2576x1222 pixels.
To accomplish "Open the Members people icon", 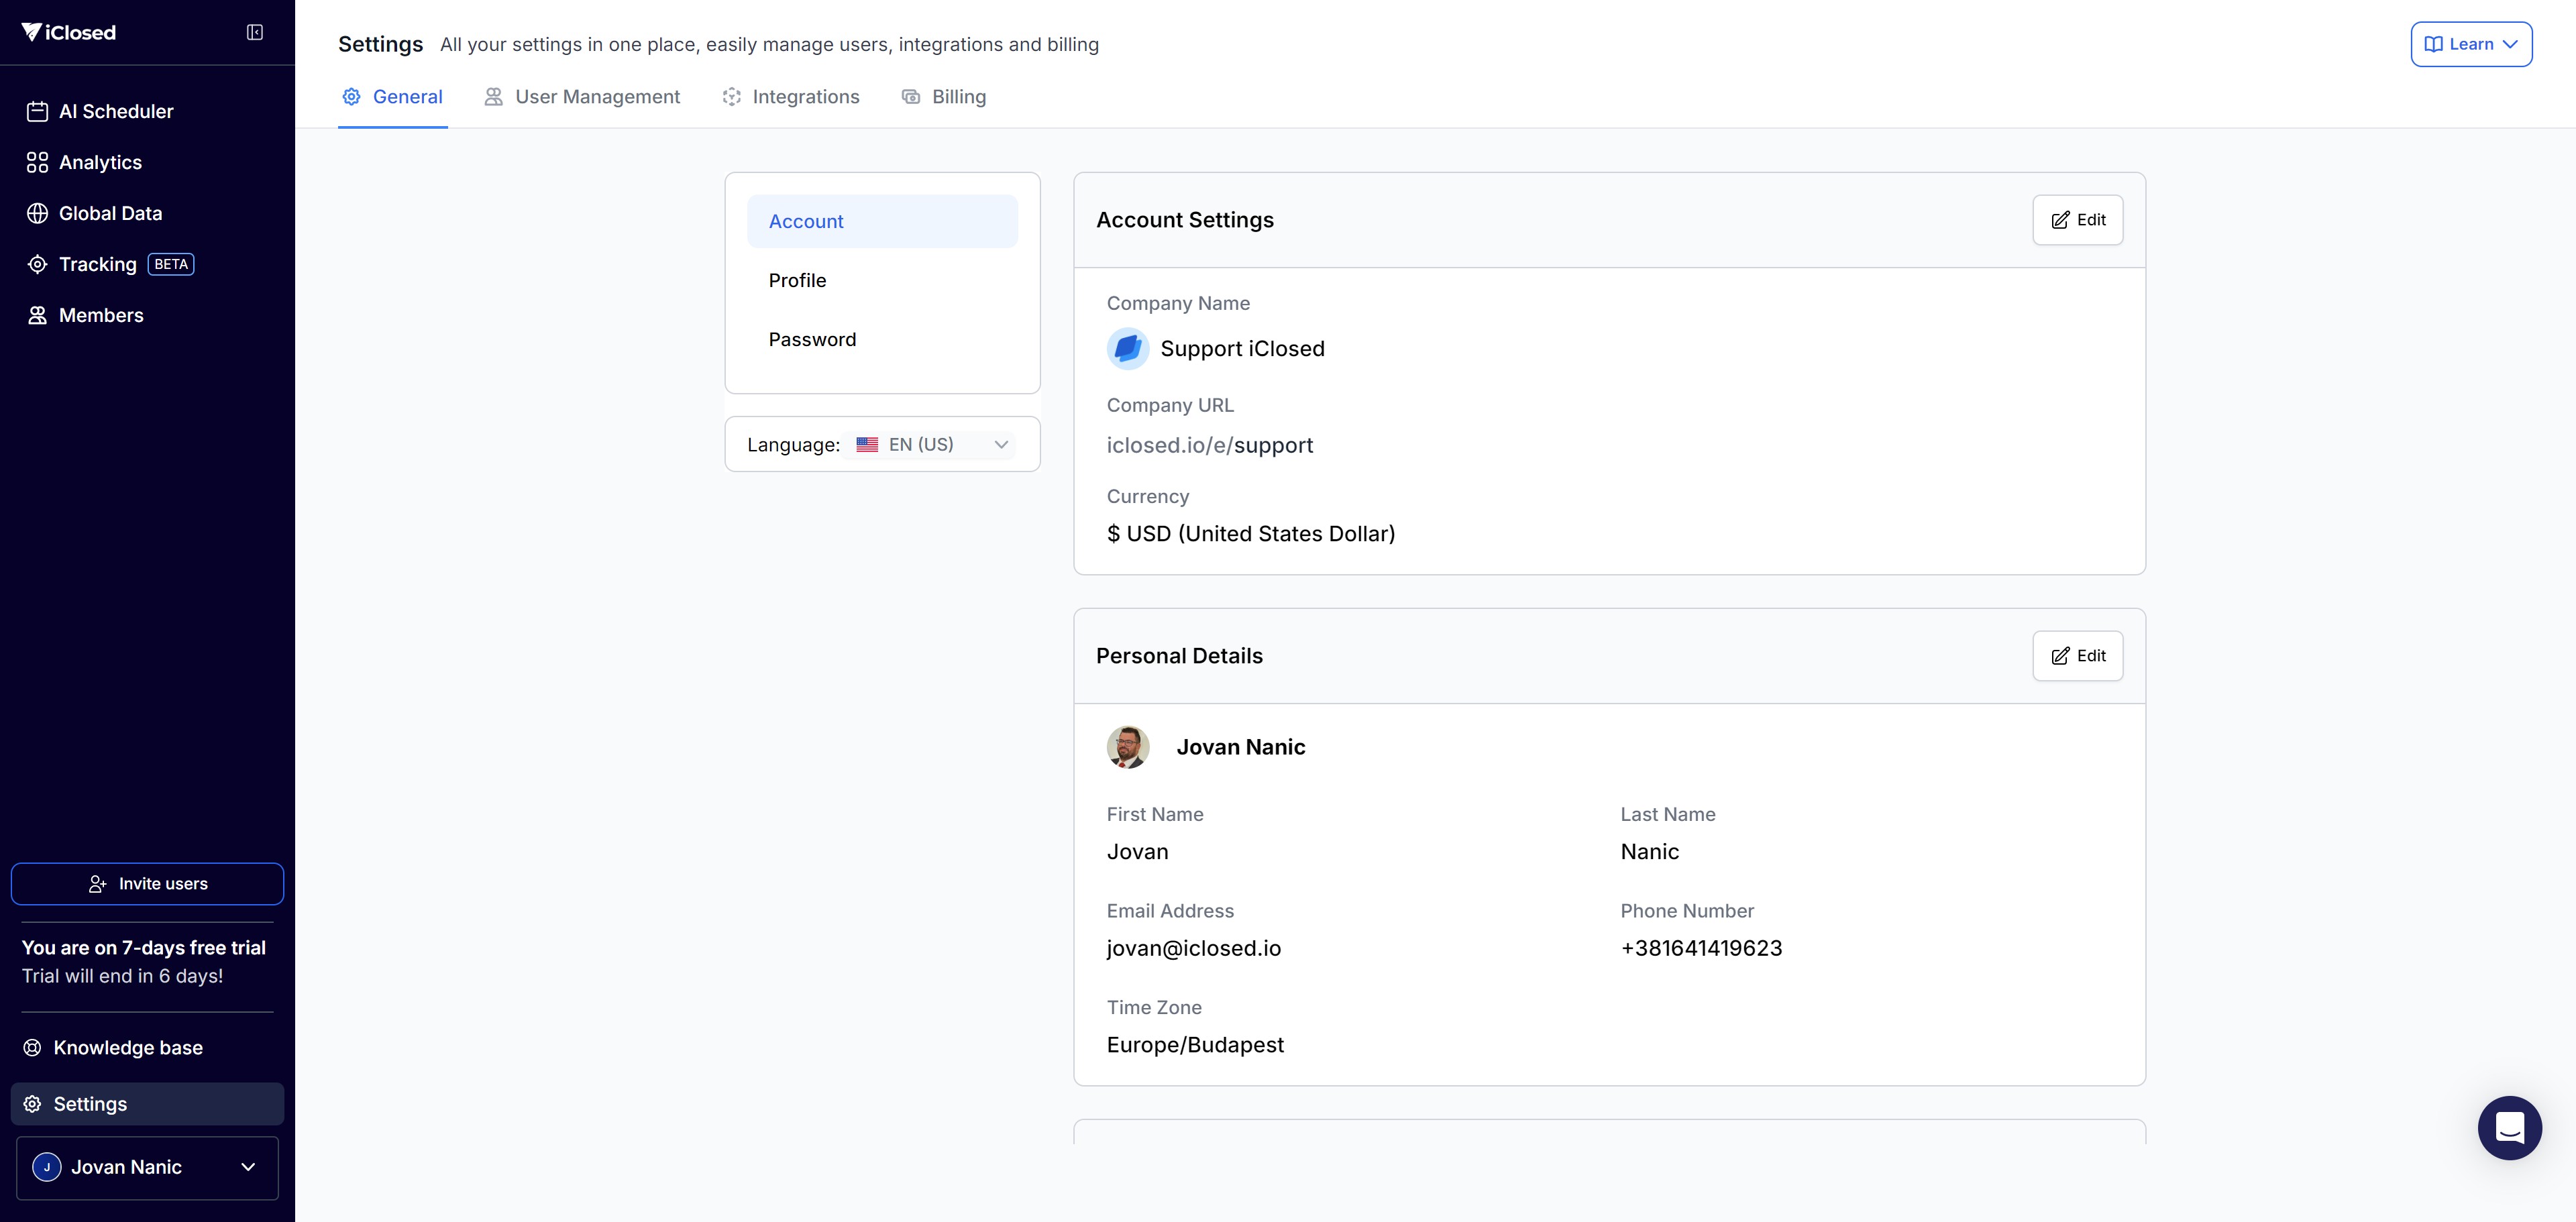I will pos(37,316).
